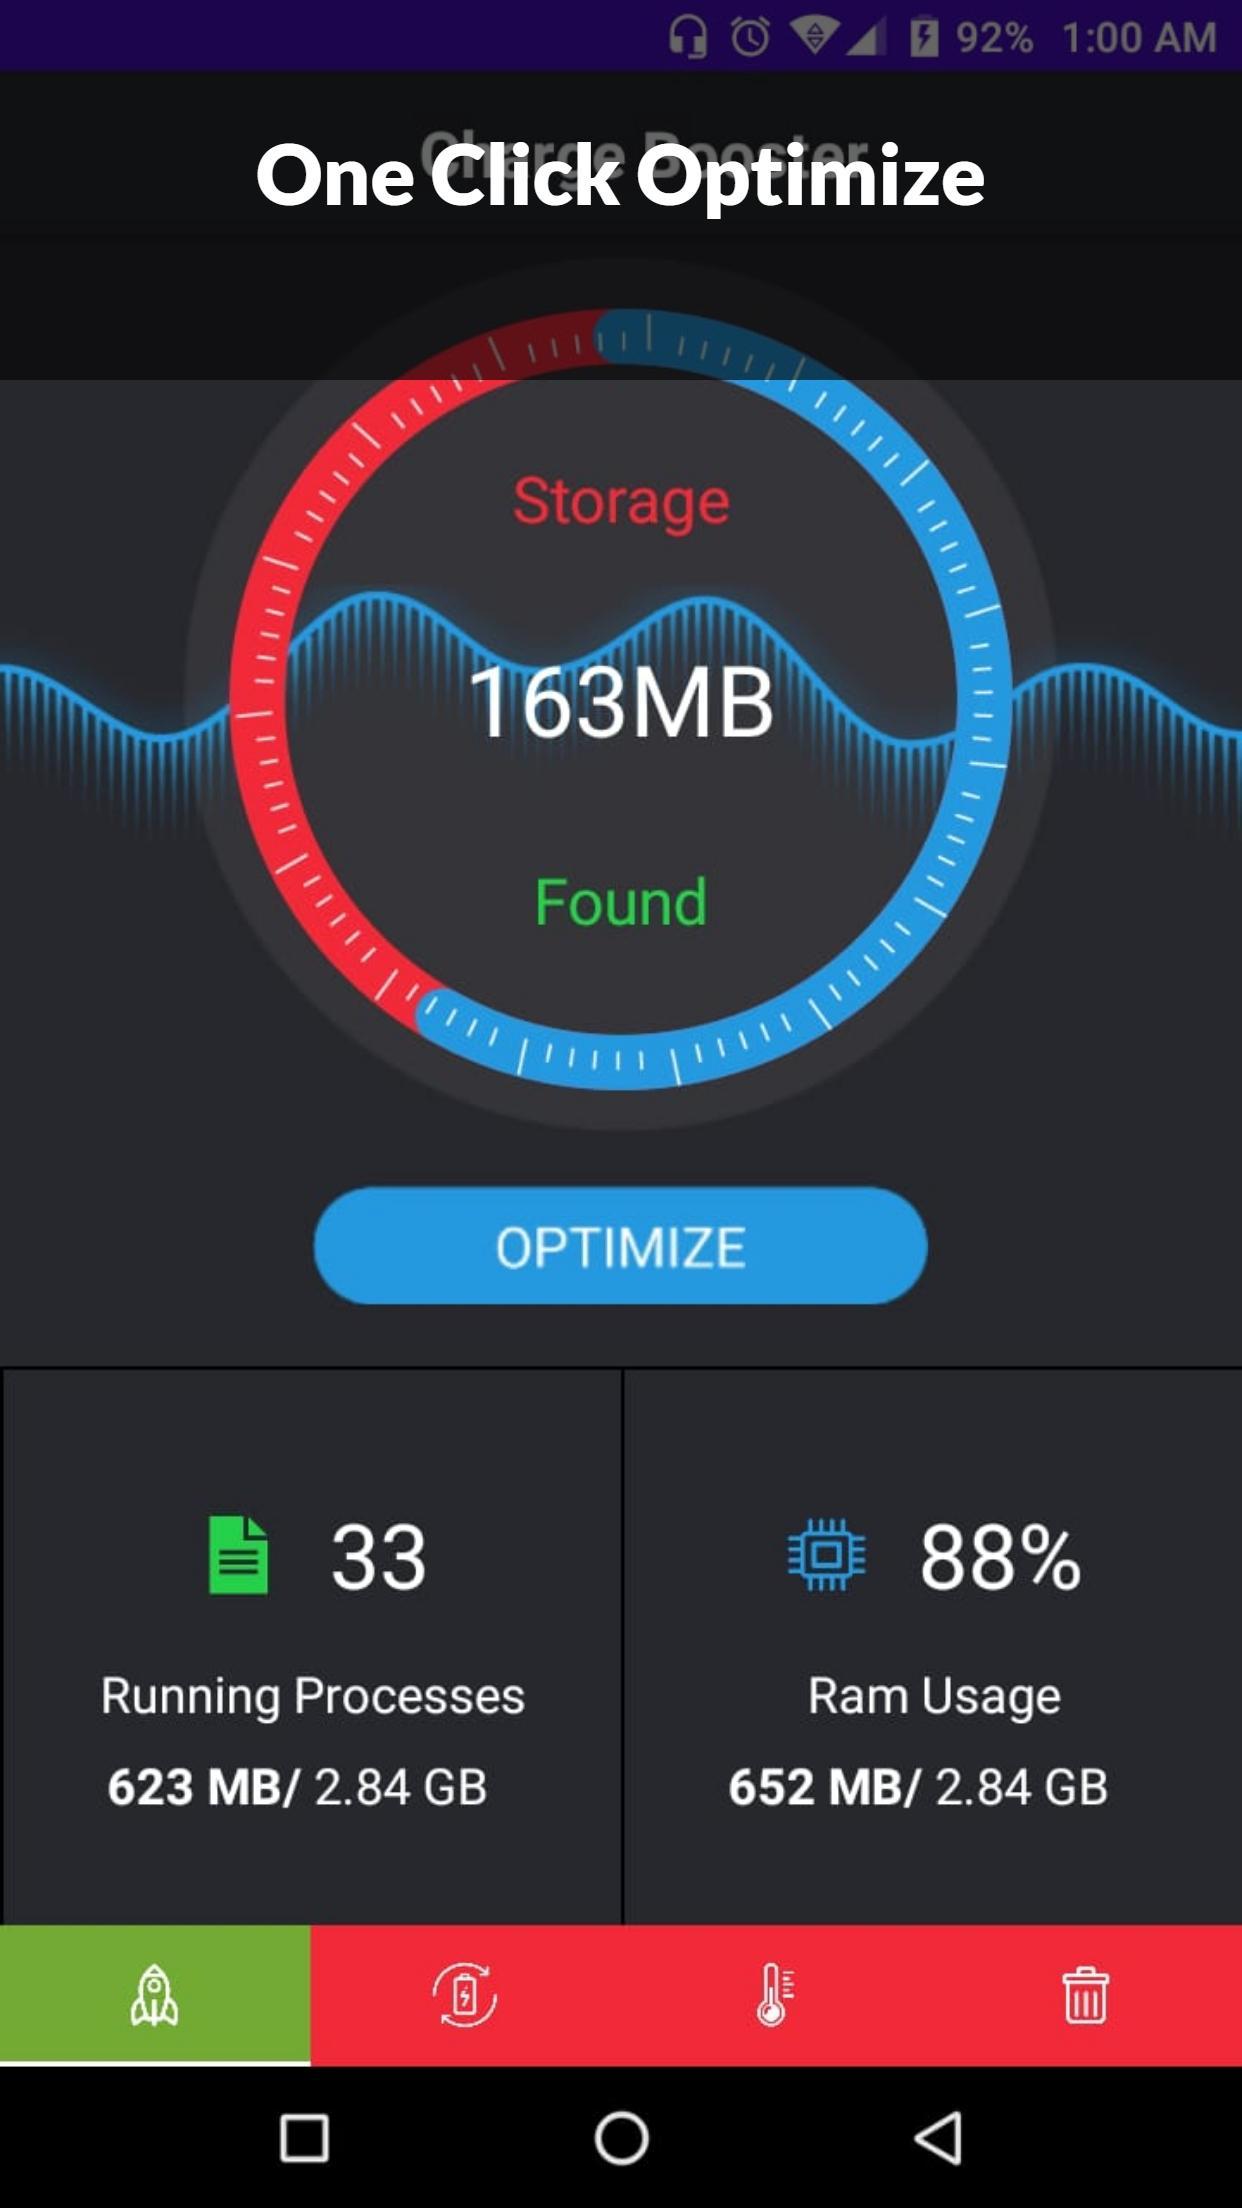Open the Ram Usage label
The width and height of the screenshot is (1242, 2208).
(x=934, y=1696)
